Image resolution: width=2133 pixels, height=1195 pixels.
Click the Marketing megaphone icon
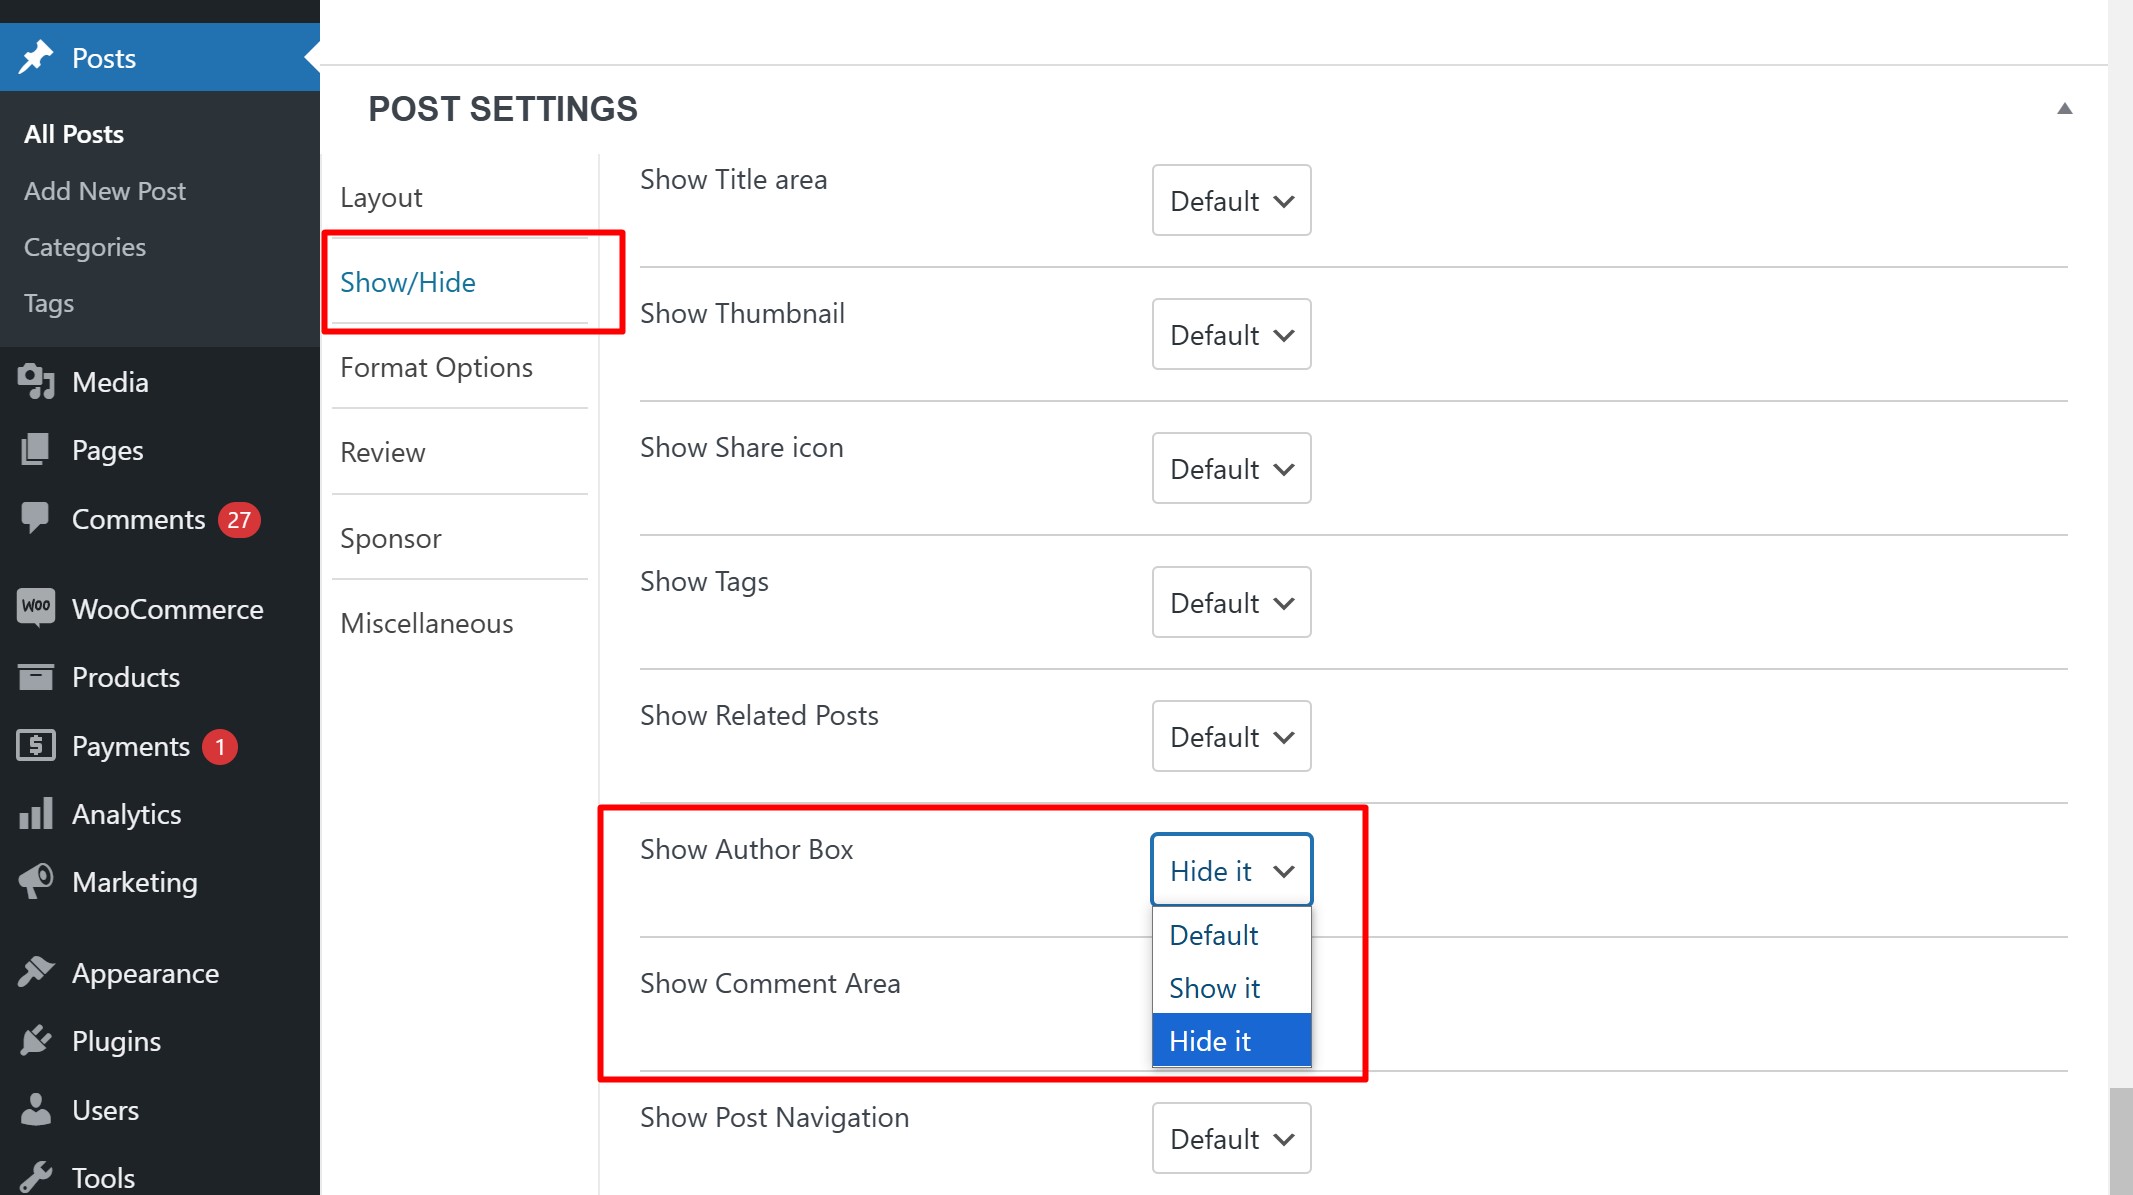pos(36,881)
